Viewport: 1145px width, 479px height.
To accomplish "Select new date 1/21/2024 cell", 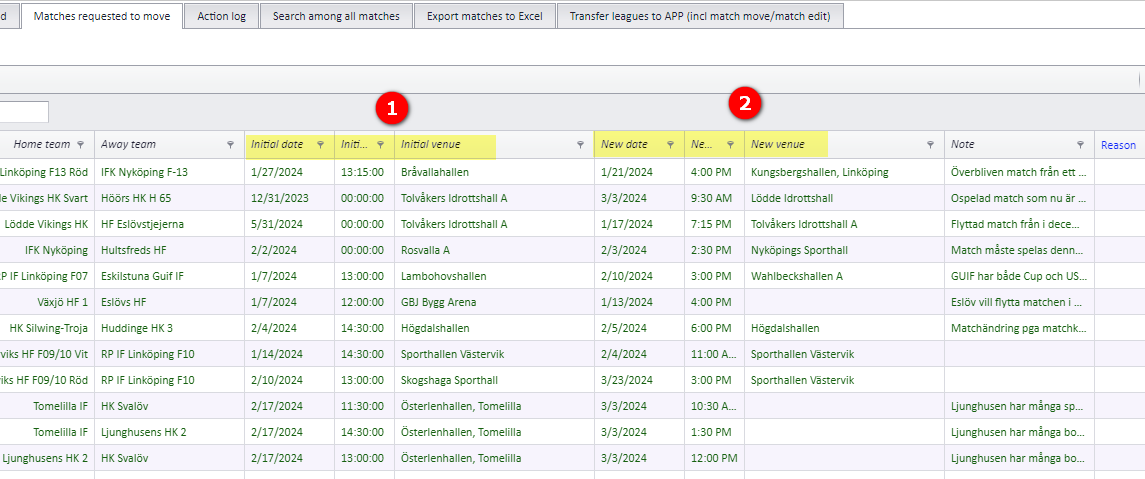I will tap(640, 172).
